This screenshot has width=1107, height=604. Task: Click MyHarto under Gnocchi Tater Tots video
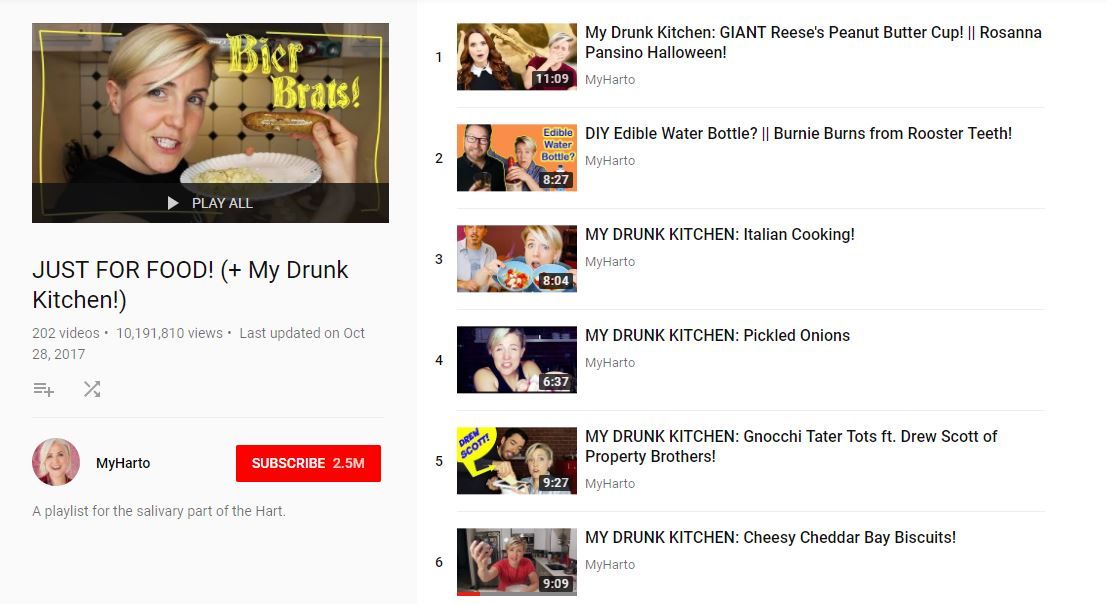click(610, 483)
